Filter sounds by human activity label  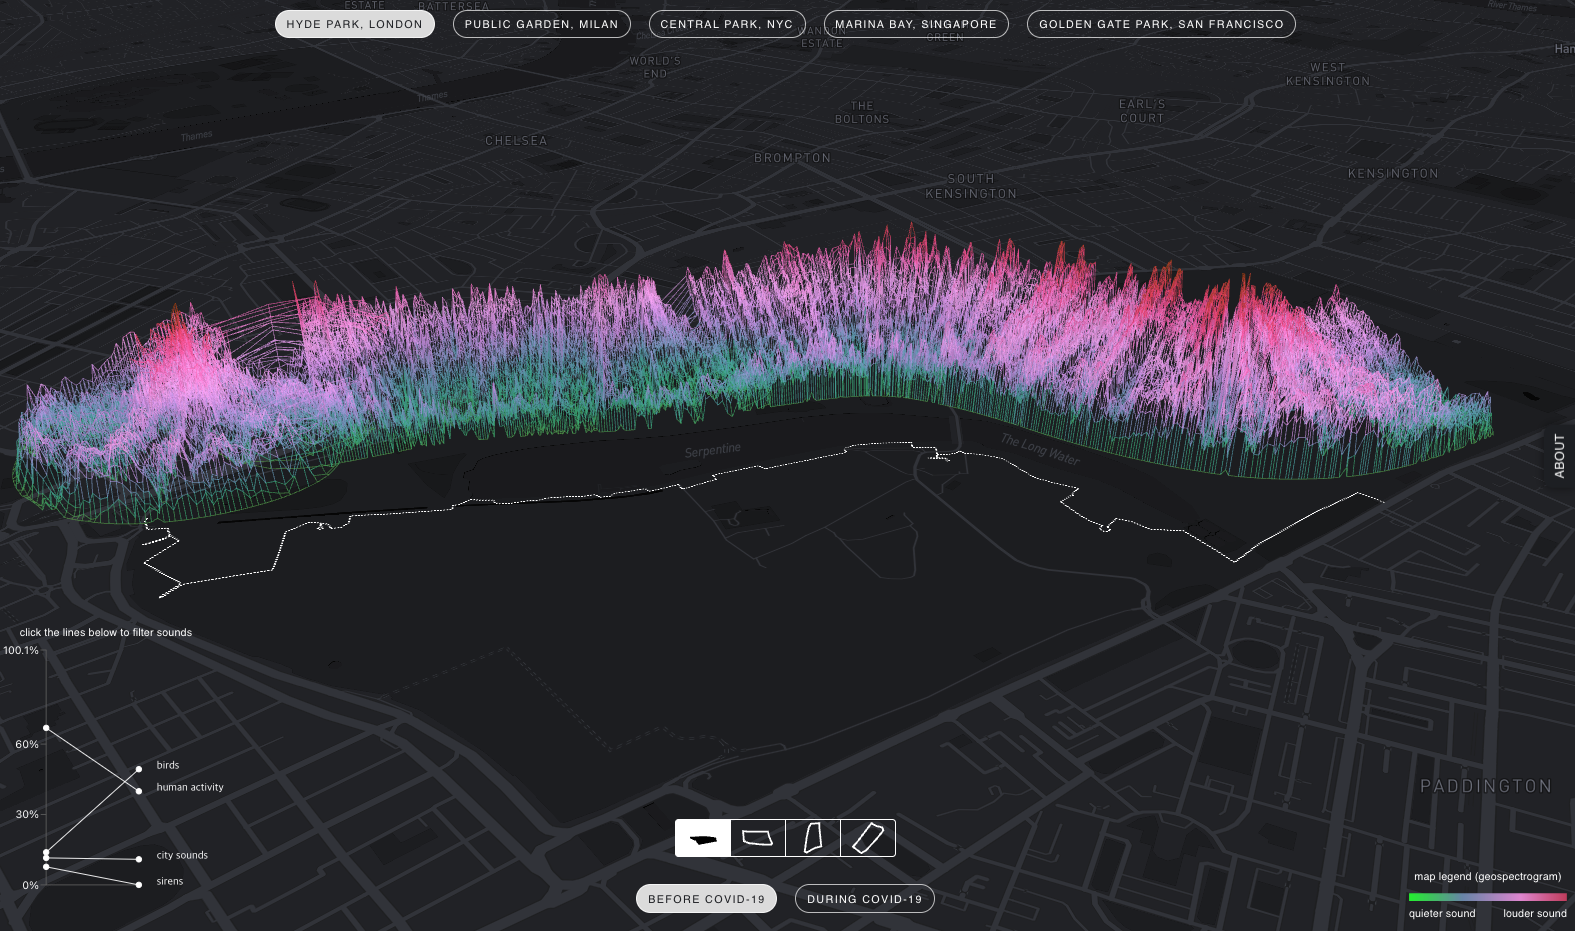(x=190, y=787)
